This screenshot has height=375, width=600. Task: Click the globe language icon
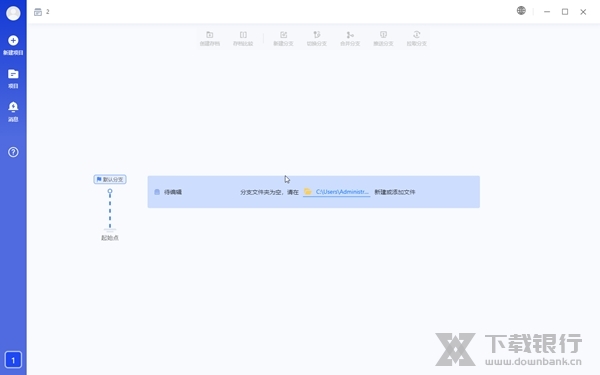521,11
